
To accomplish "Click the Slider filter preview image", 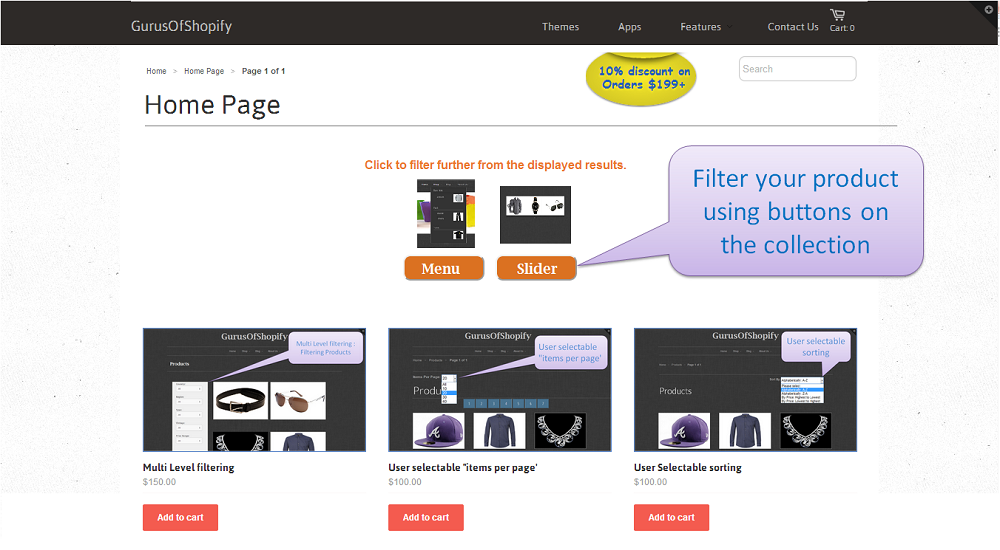I will click(535, 214).
